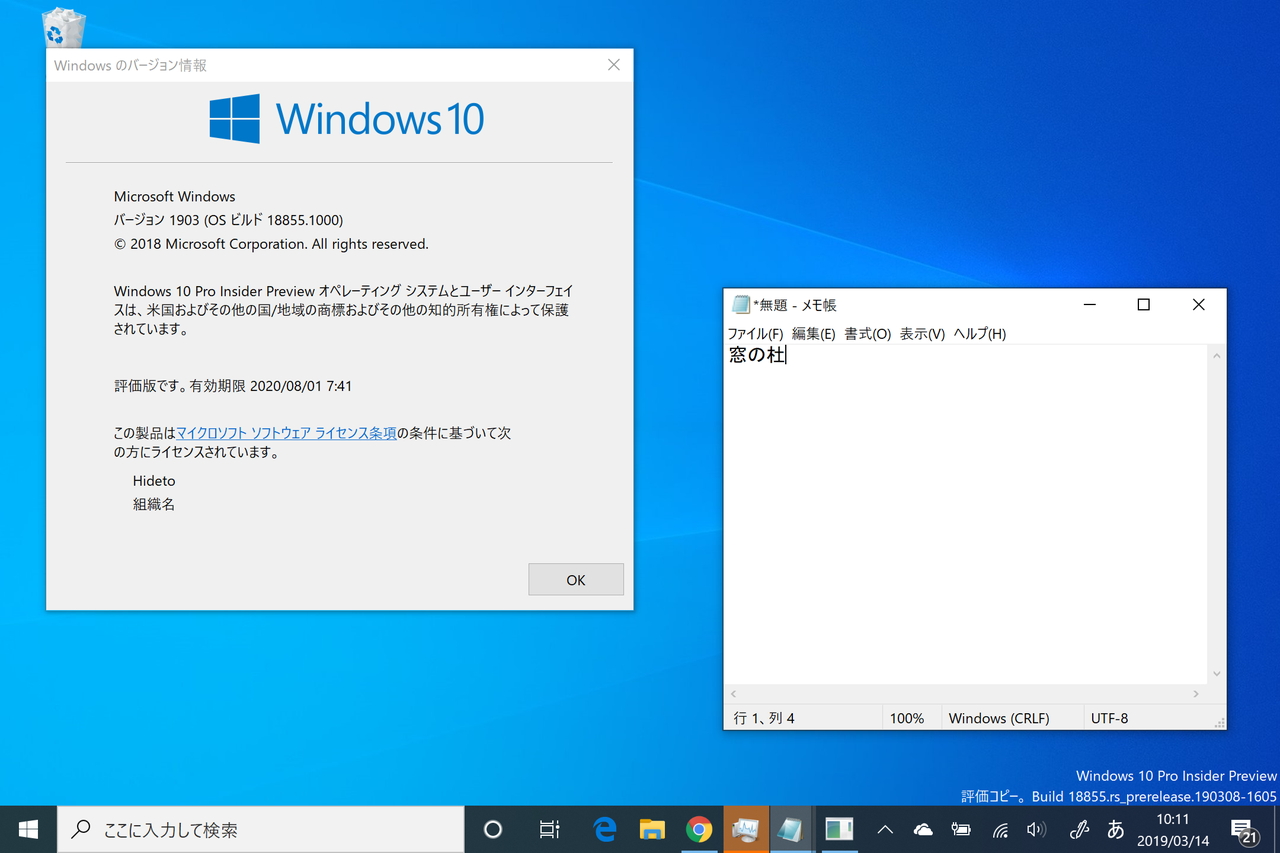Open File Explorer from the taskbar
Screen dimensions: 1280x853
652,829
